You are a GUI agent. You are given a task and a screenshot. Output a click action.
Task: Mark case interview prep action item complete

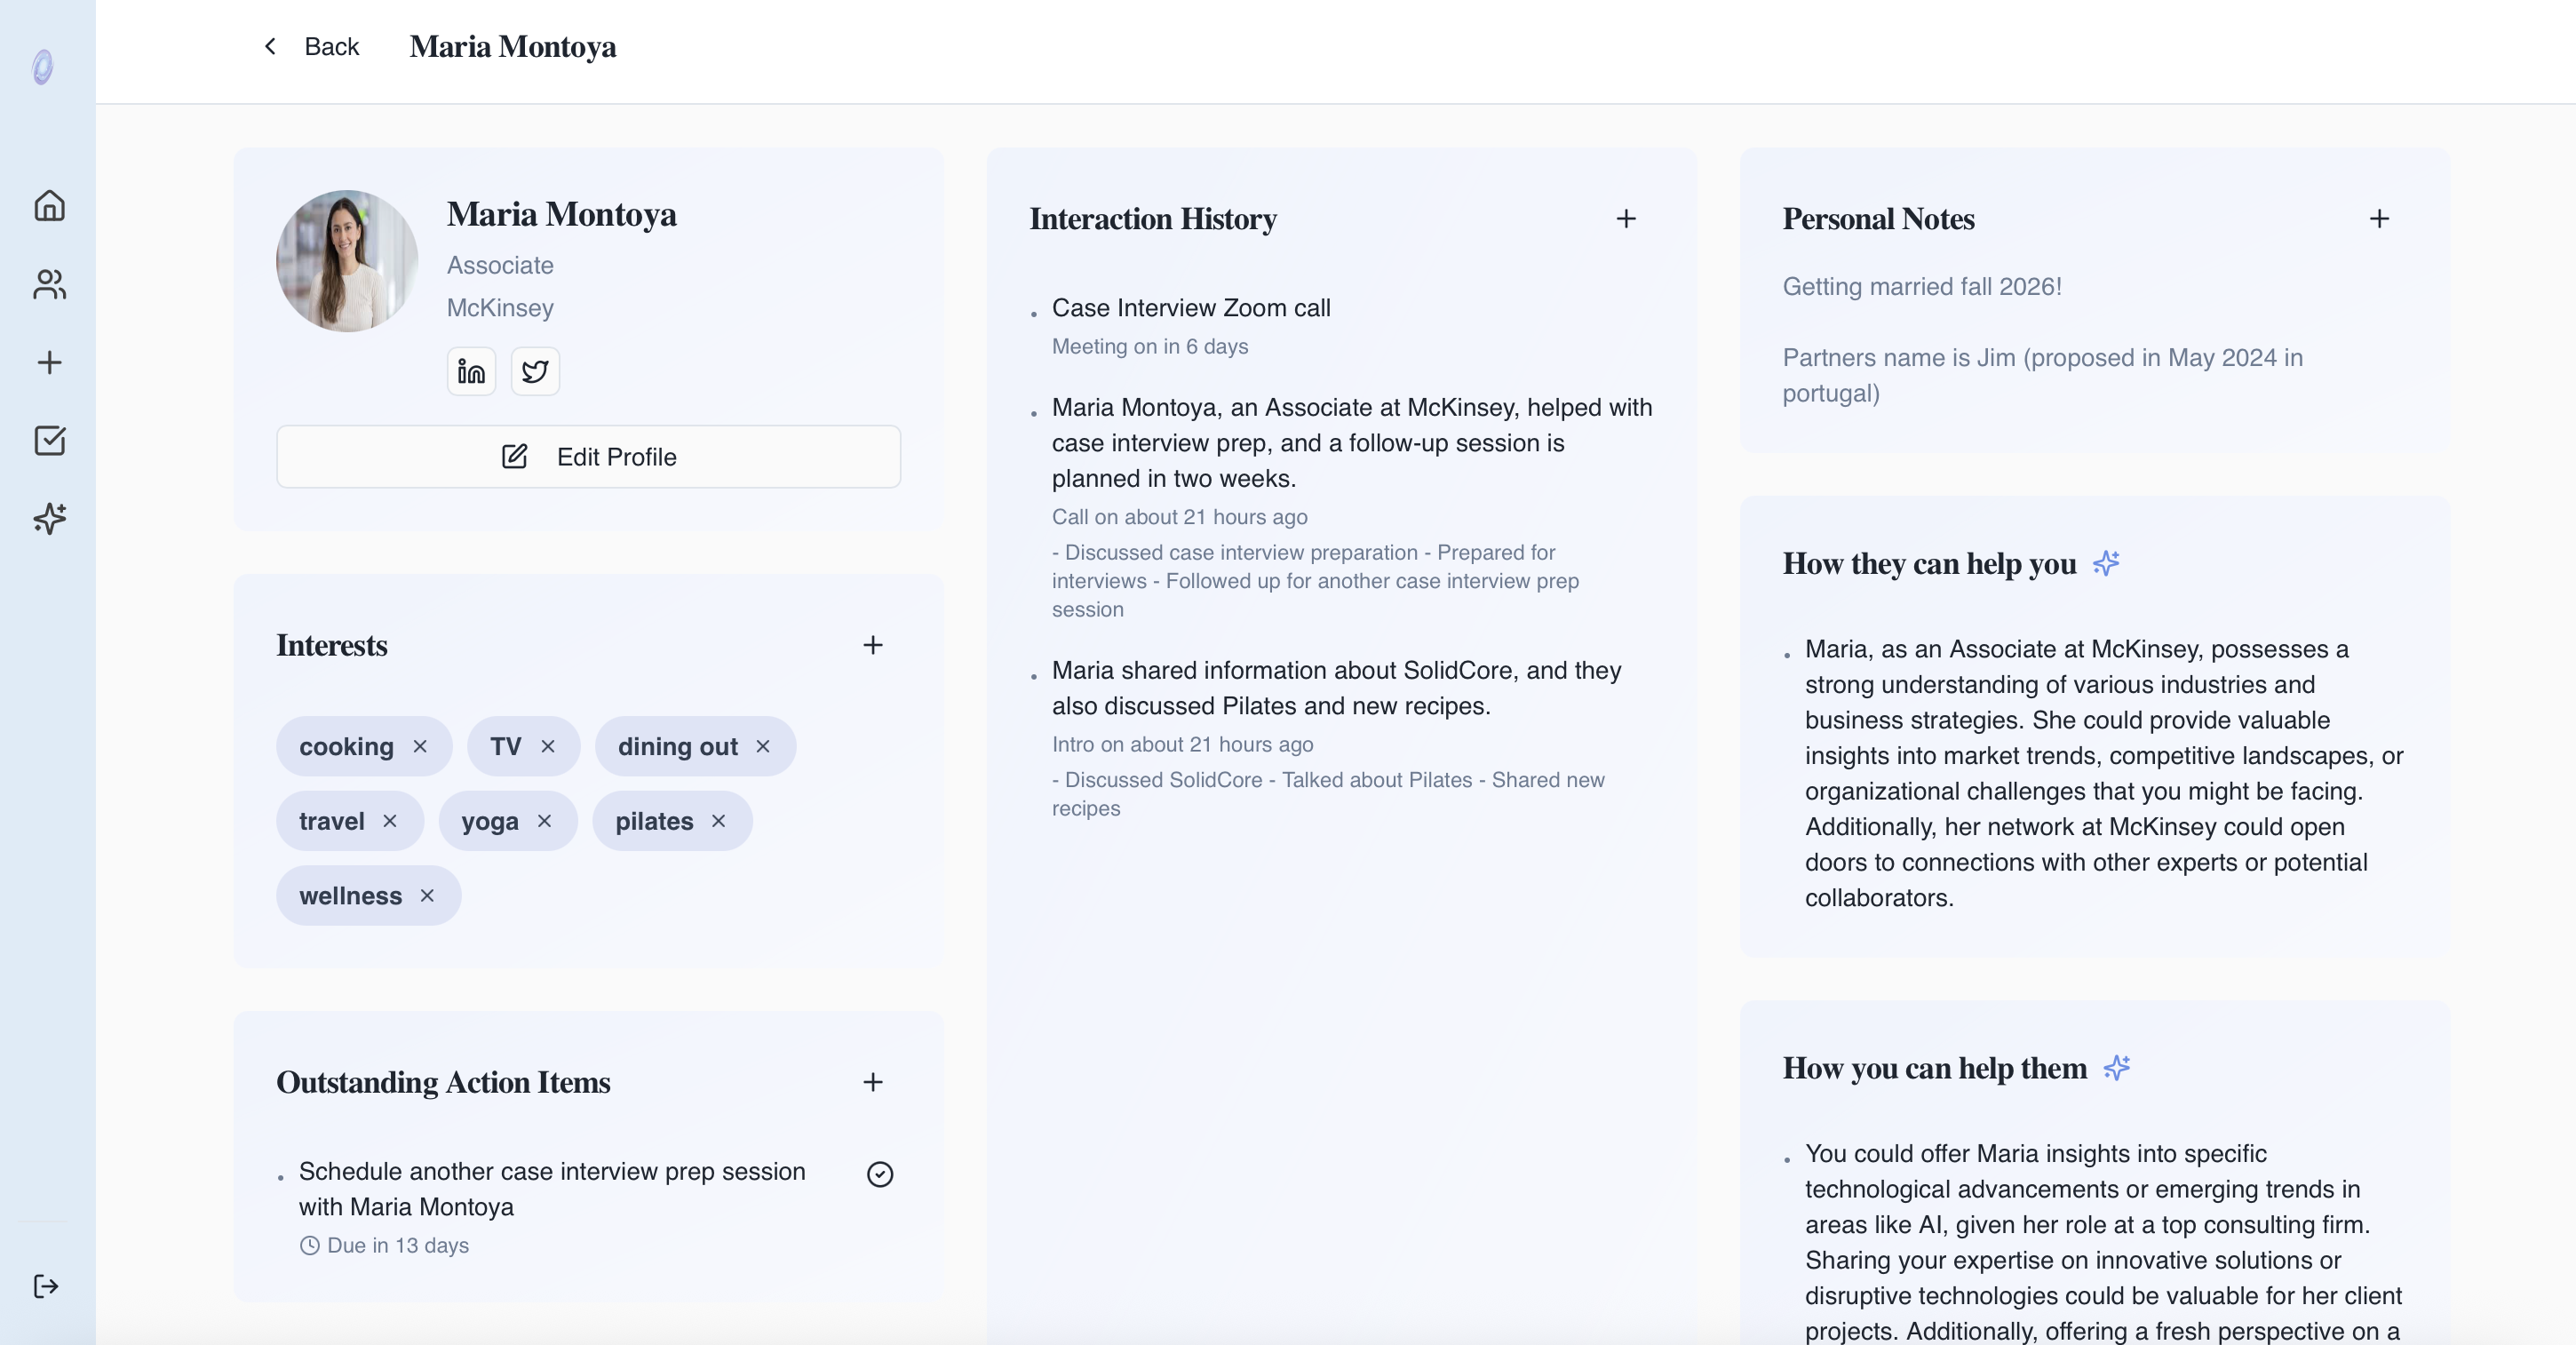879,1174
